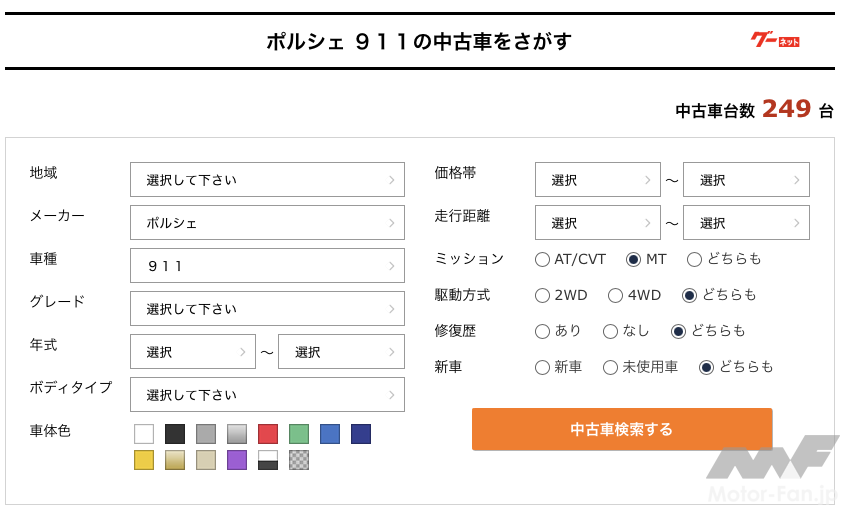Open the minimum 価格帯 price dropdown

597,180
